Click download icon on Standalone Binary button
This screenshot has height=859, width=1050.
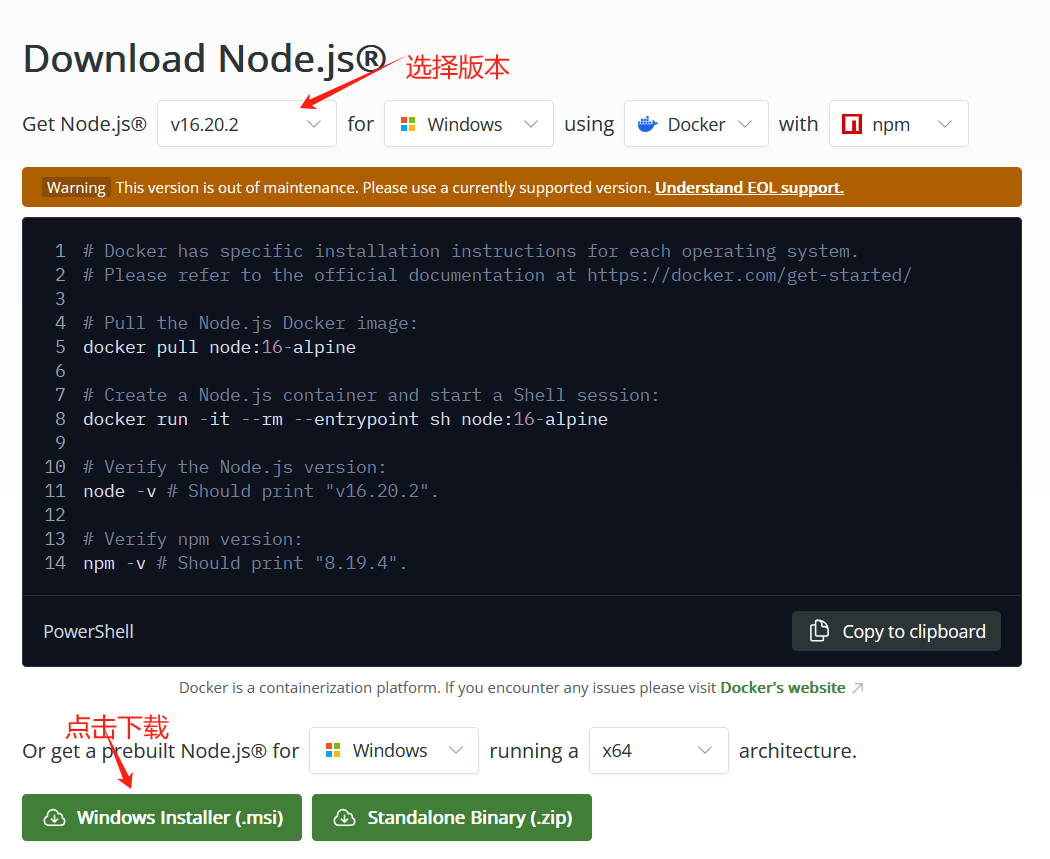click(x=344, y=817)
